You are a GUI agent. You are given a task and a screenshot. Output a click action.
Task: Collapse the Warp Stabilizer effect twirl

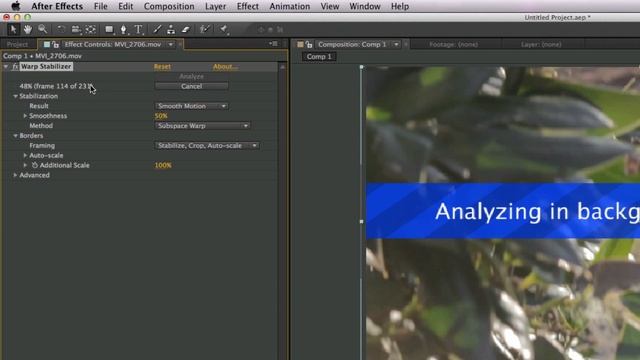point(6,67)
